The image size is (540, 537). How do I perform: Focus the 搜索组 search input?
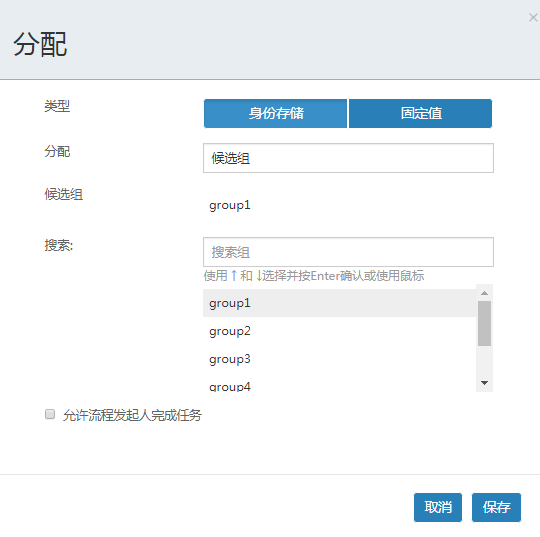coord(348,252)
